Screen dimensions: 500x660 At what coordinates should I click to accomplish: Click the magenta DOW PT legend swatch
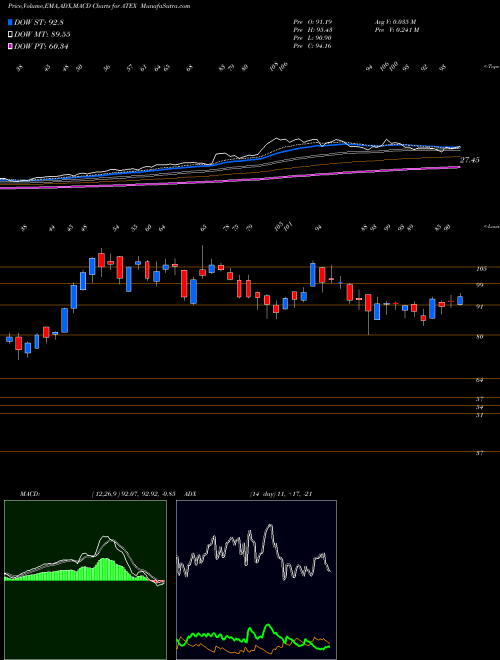click(10, 46)
